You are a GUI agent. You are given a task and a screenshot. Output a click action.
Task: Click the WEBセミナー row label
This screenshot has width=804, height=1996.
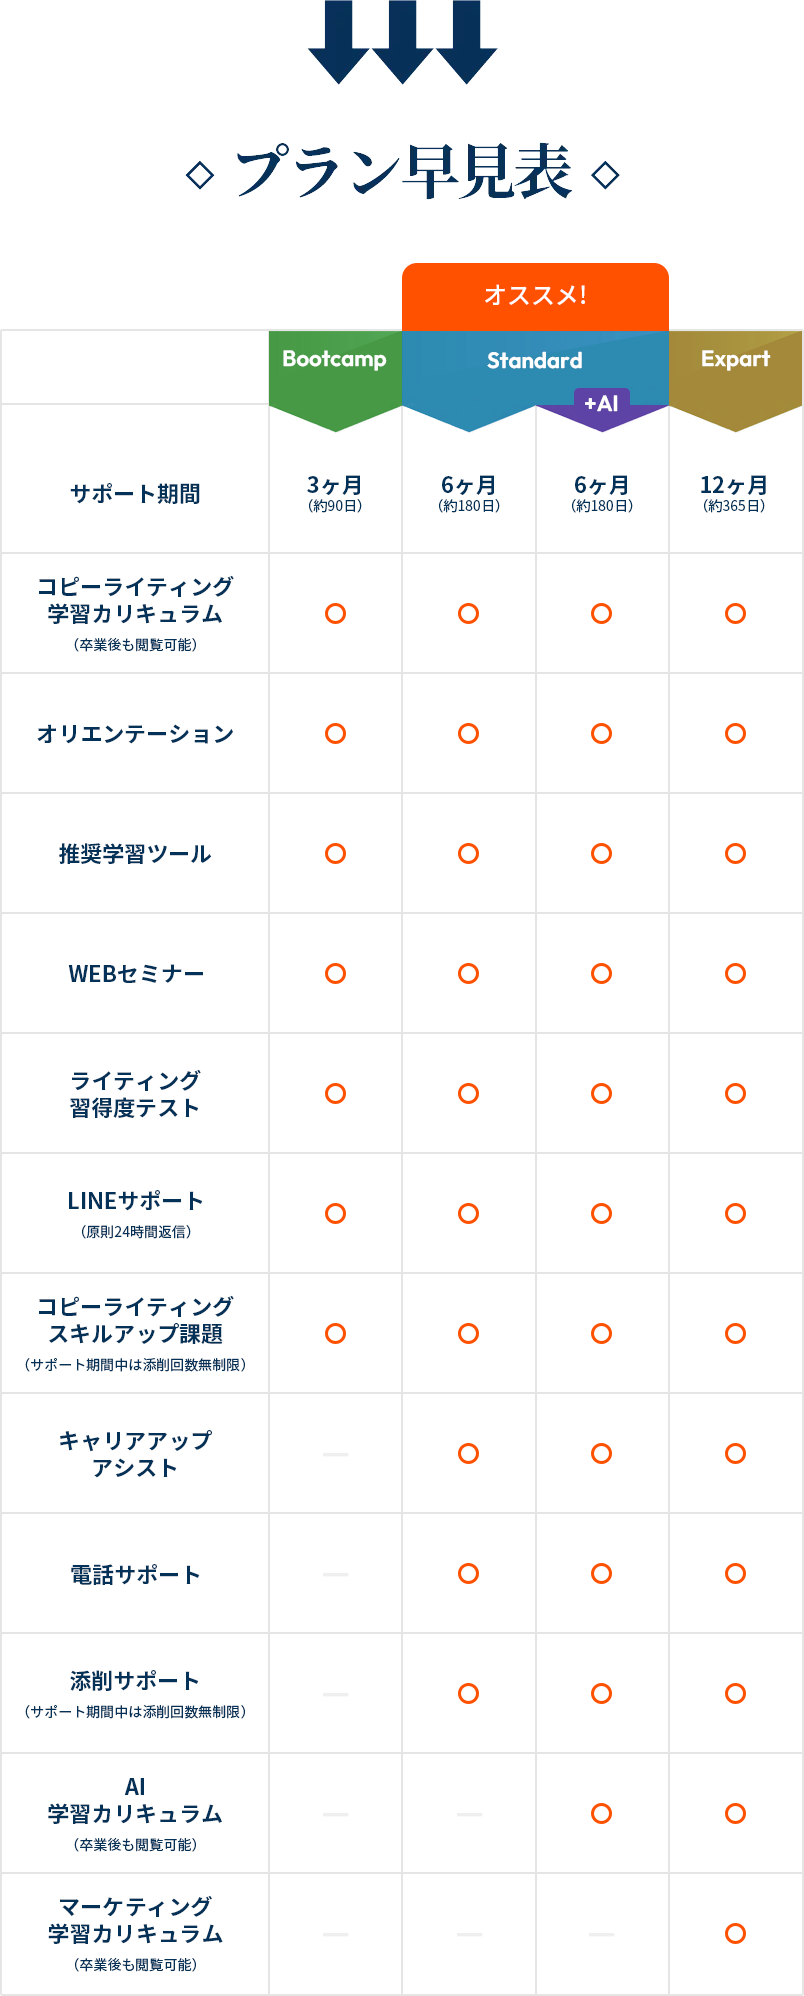[135, 974]
